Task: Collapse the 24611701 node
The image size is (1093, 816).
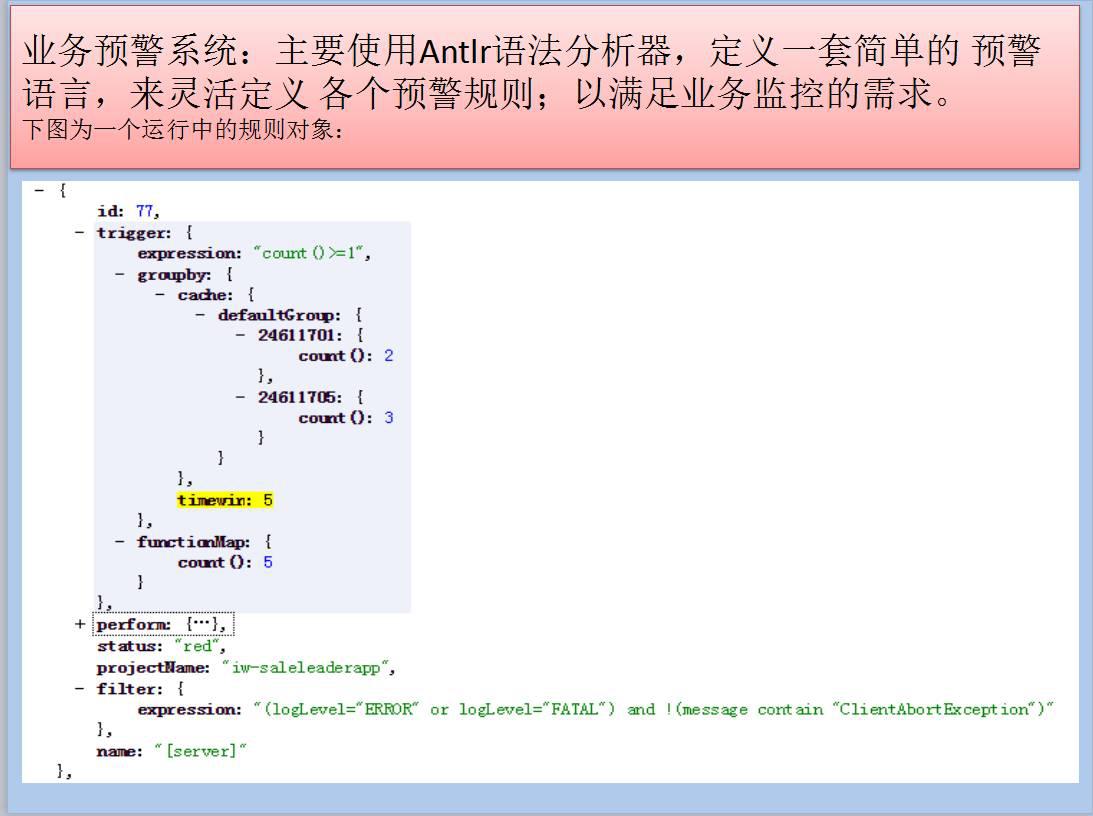Action: click(x=240, y=335)
